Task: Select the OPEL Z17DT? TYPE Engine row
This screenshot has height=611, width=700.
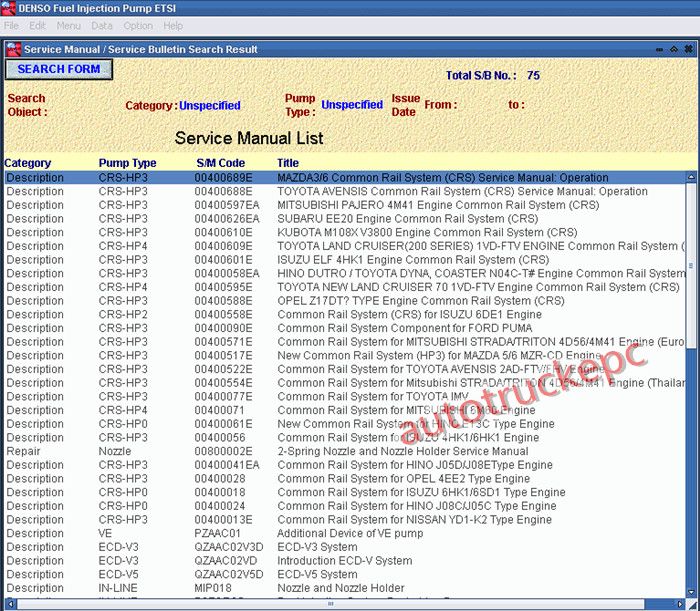Action: pyautogui.click(x=345, y=301)
